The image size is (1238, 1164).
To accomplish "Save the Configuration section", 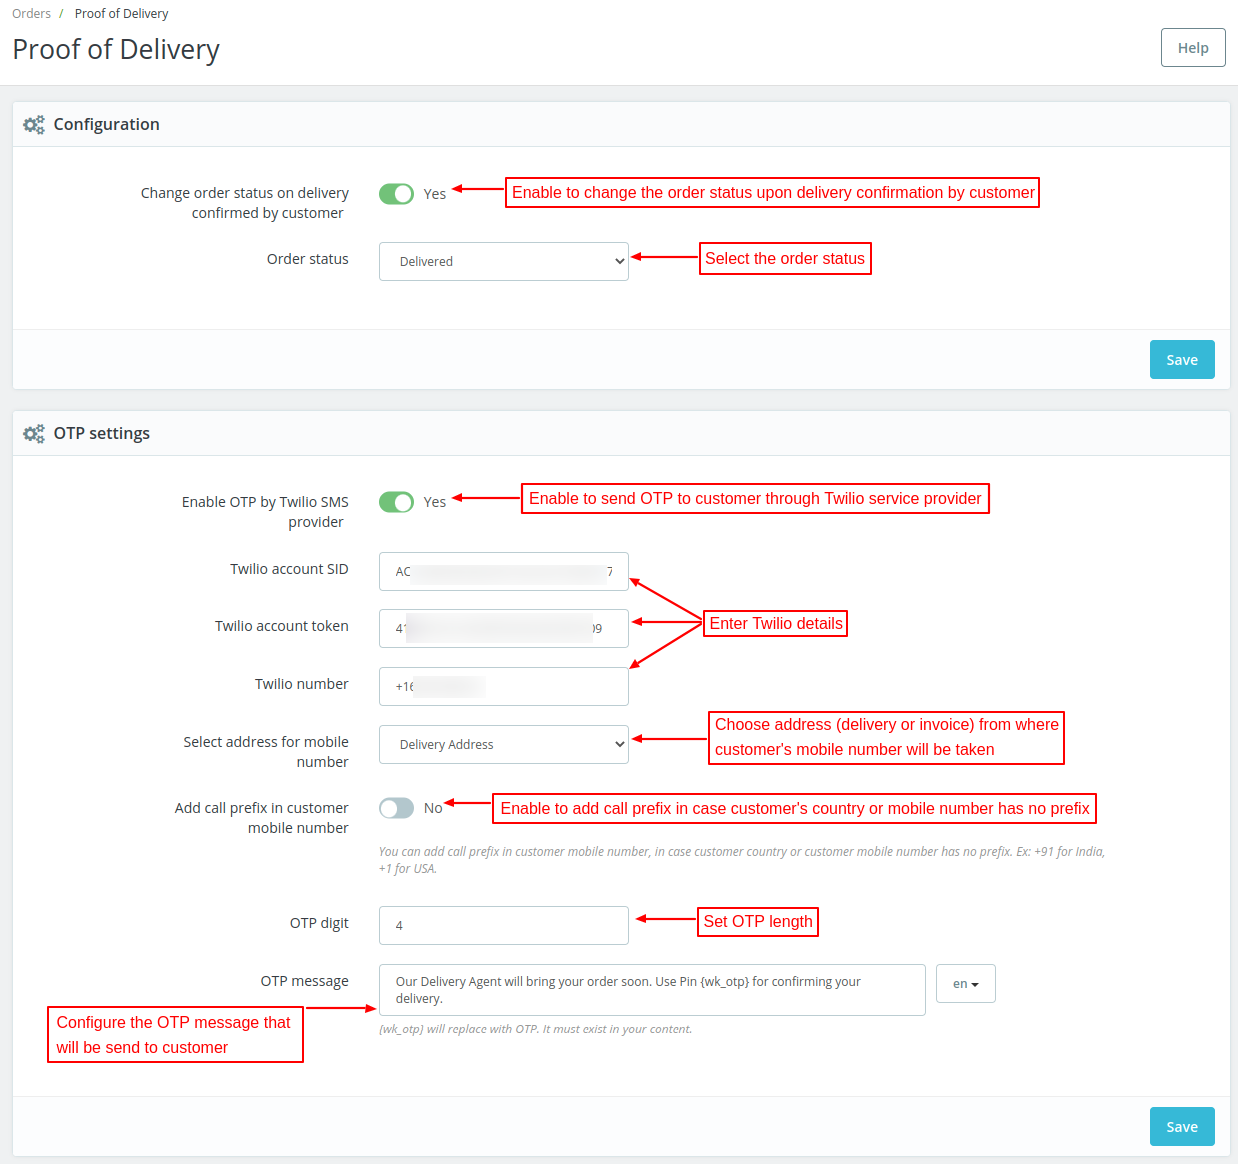I will tap(1181, 359).
